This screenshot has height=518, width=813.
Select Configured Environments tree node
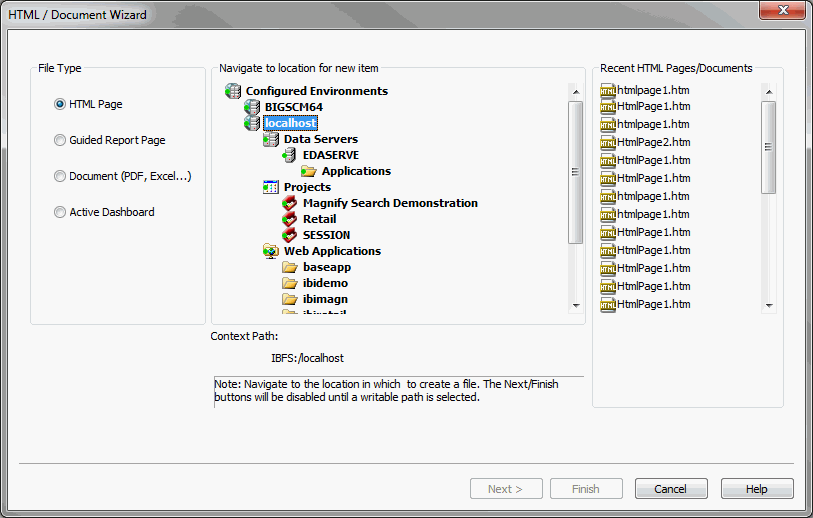tap(317, 91)
